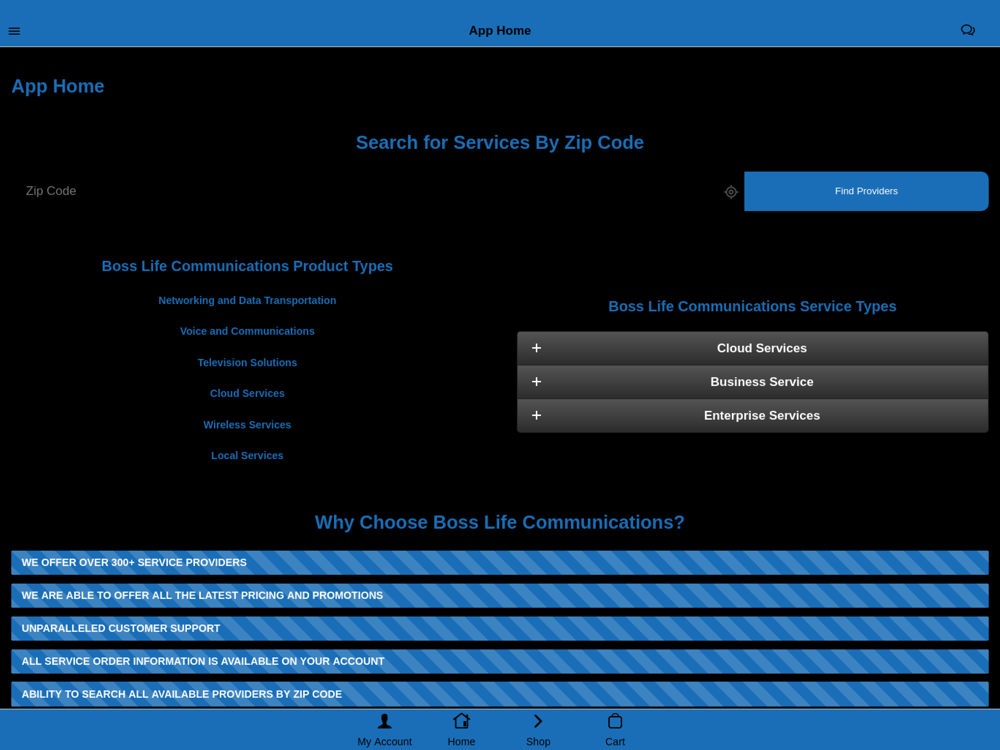Click 'Boss Life Communications Service Types' heading

click(753, 307)
